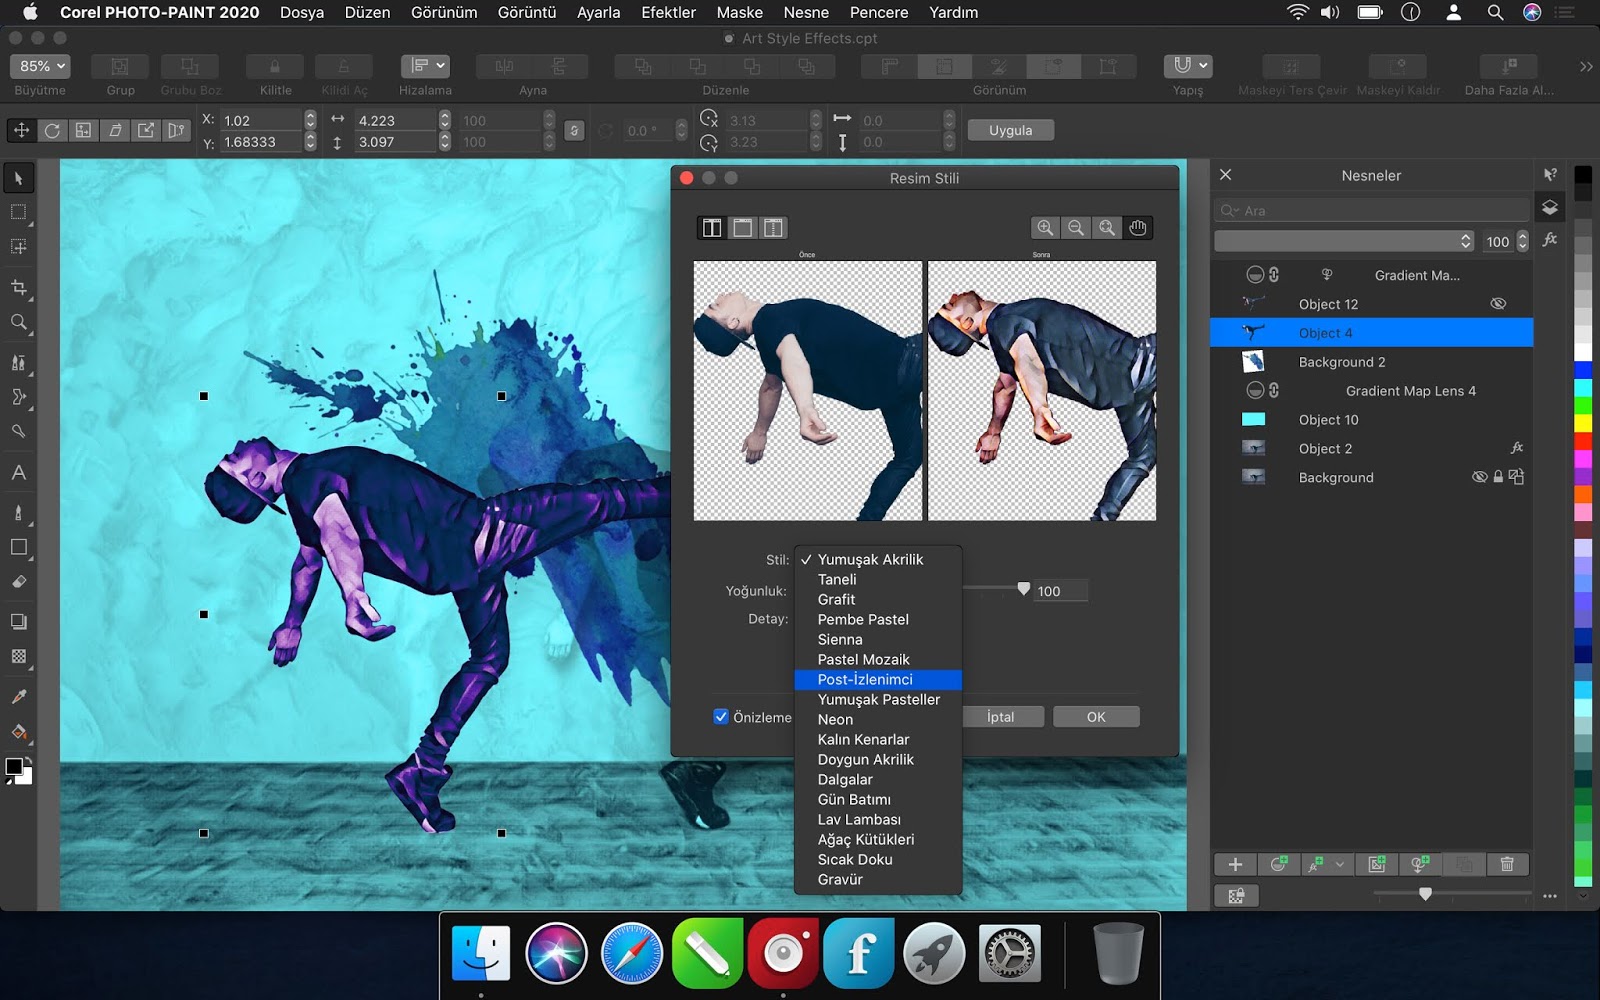
Task: Open System Preferences from the Dock
Action: click(1010, 953)
